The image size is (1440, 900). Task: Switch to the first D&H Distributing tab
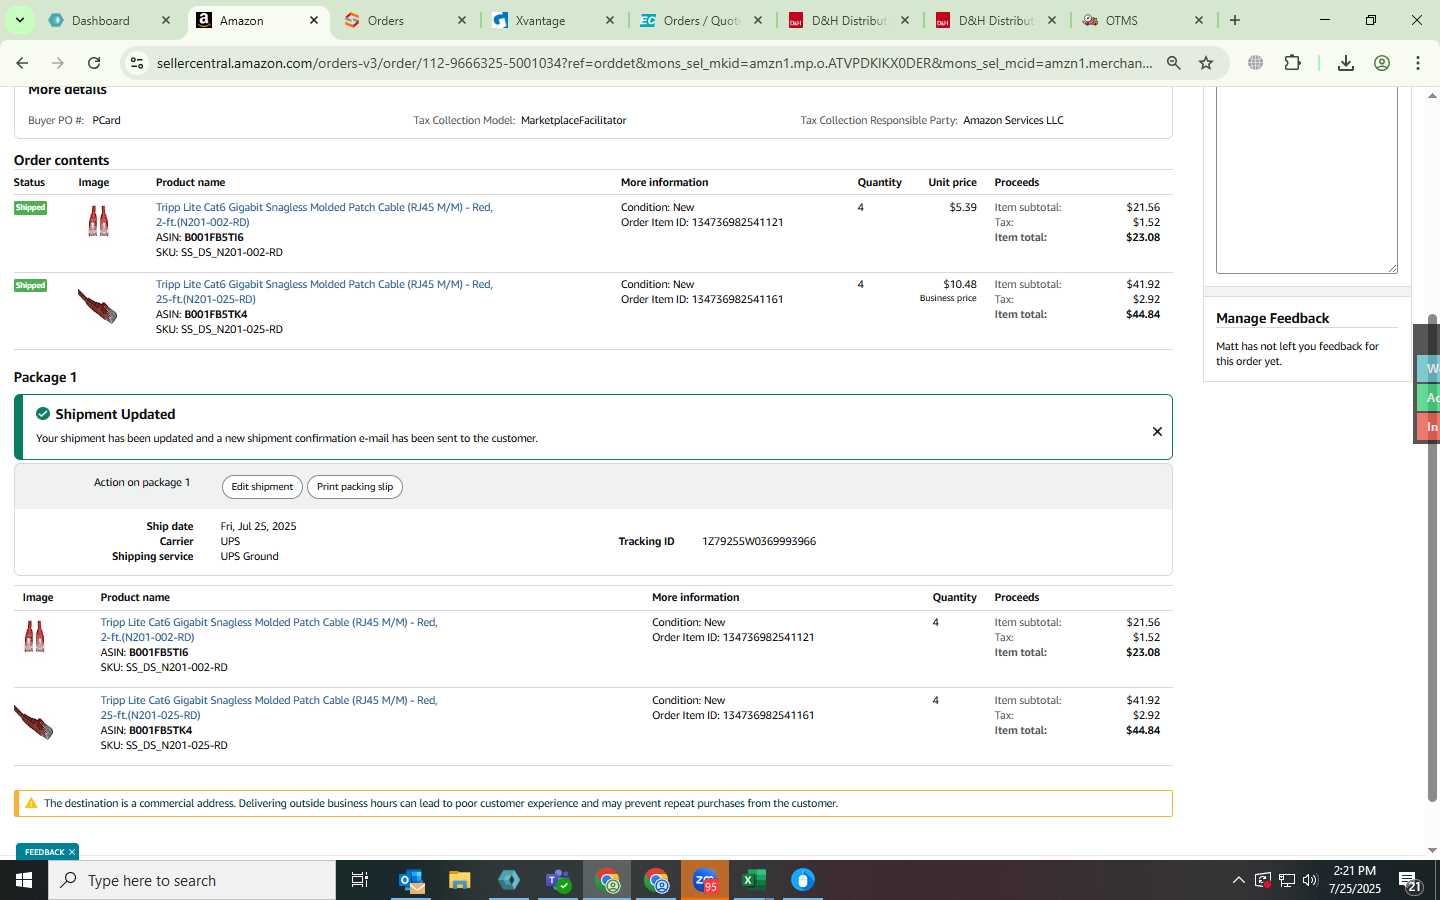click(x=848, y=20)
